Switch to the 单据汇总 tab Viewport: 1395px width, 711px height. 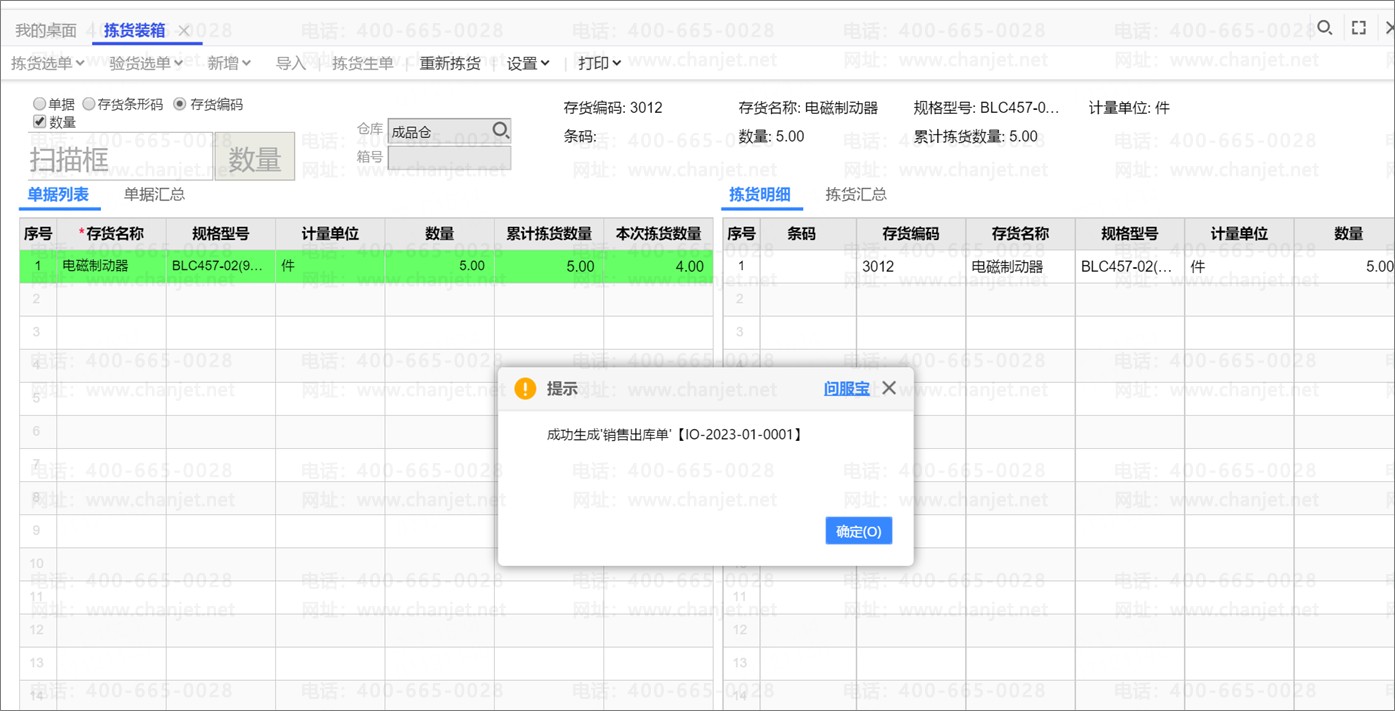click(x=154, y=194)
